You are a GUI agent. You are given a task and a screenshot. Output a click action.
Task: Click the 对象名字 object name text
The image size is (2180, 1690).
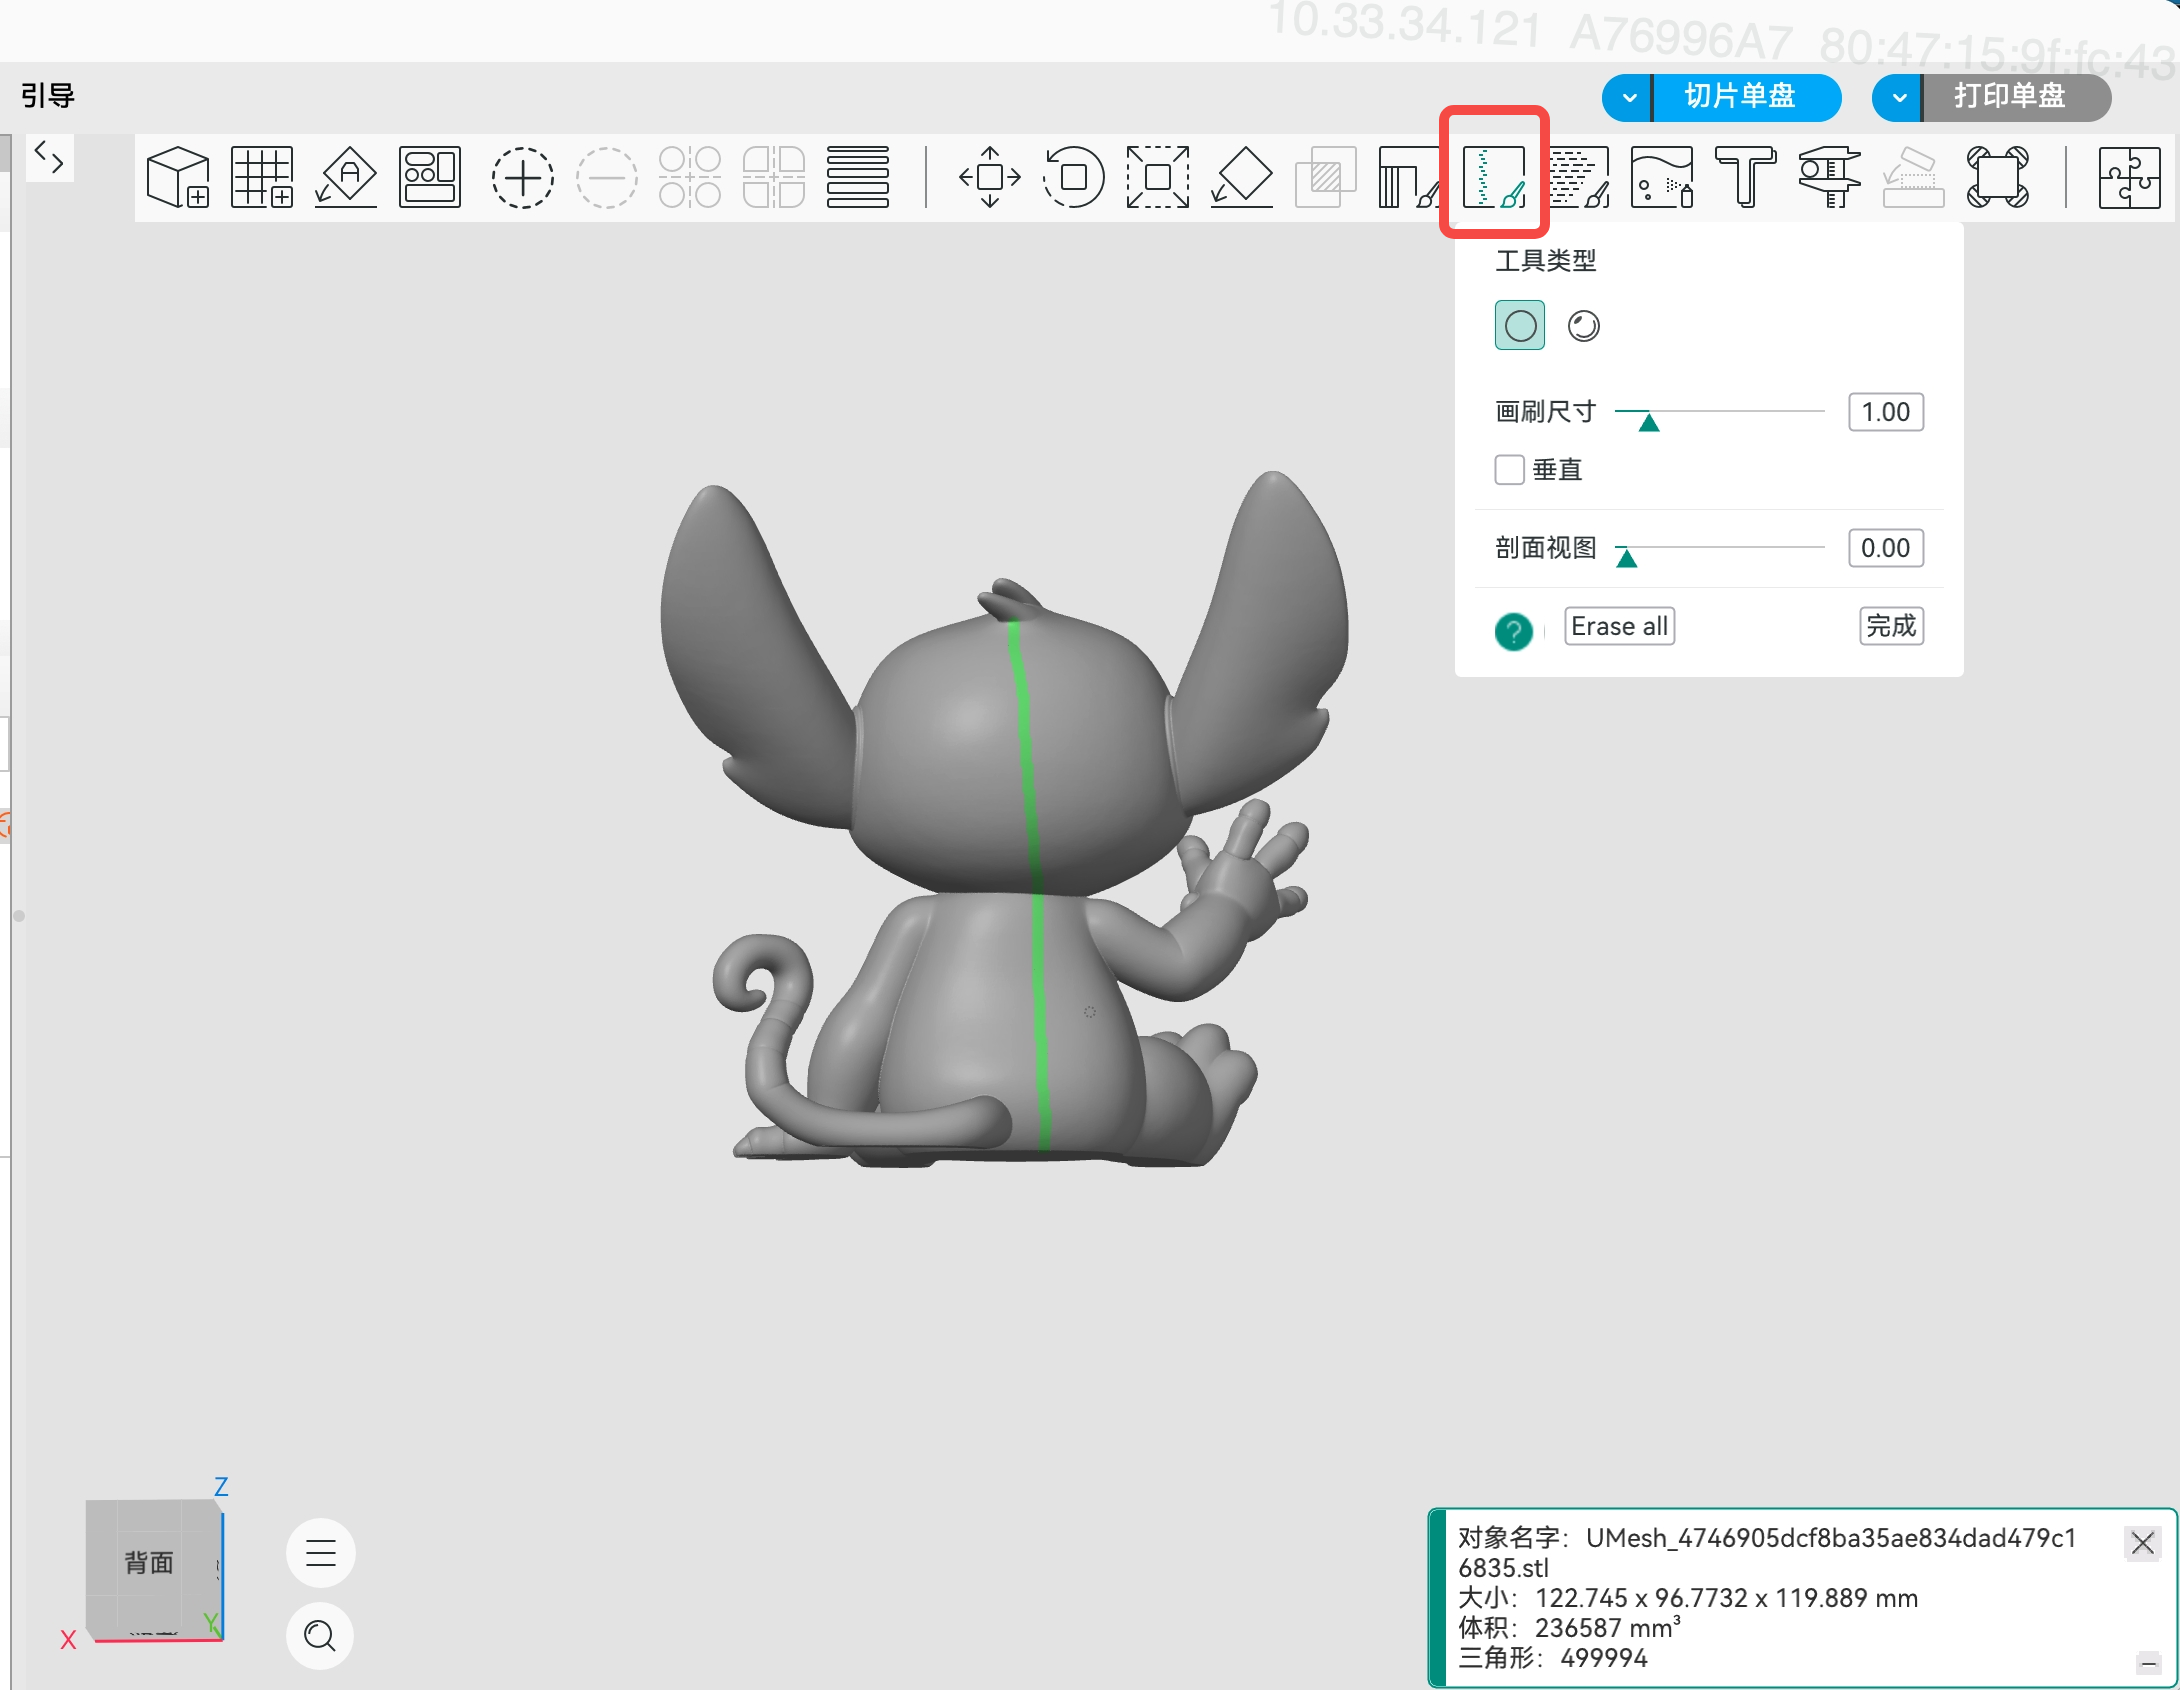pos(1768,1553)
